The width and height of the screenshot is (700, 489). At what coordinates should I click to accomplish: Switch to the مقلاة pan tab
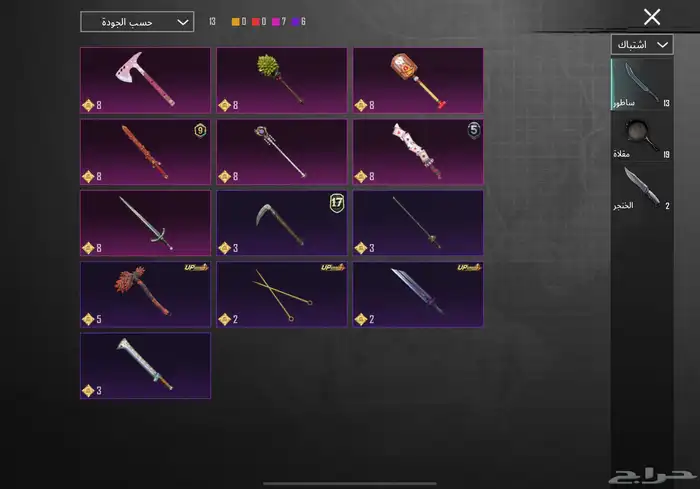click(x=642, y=137)
